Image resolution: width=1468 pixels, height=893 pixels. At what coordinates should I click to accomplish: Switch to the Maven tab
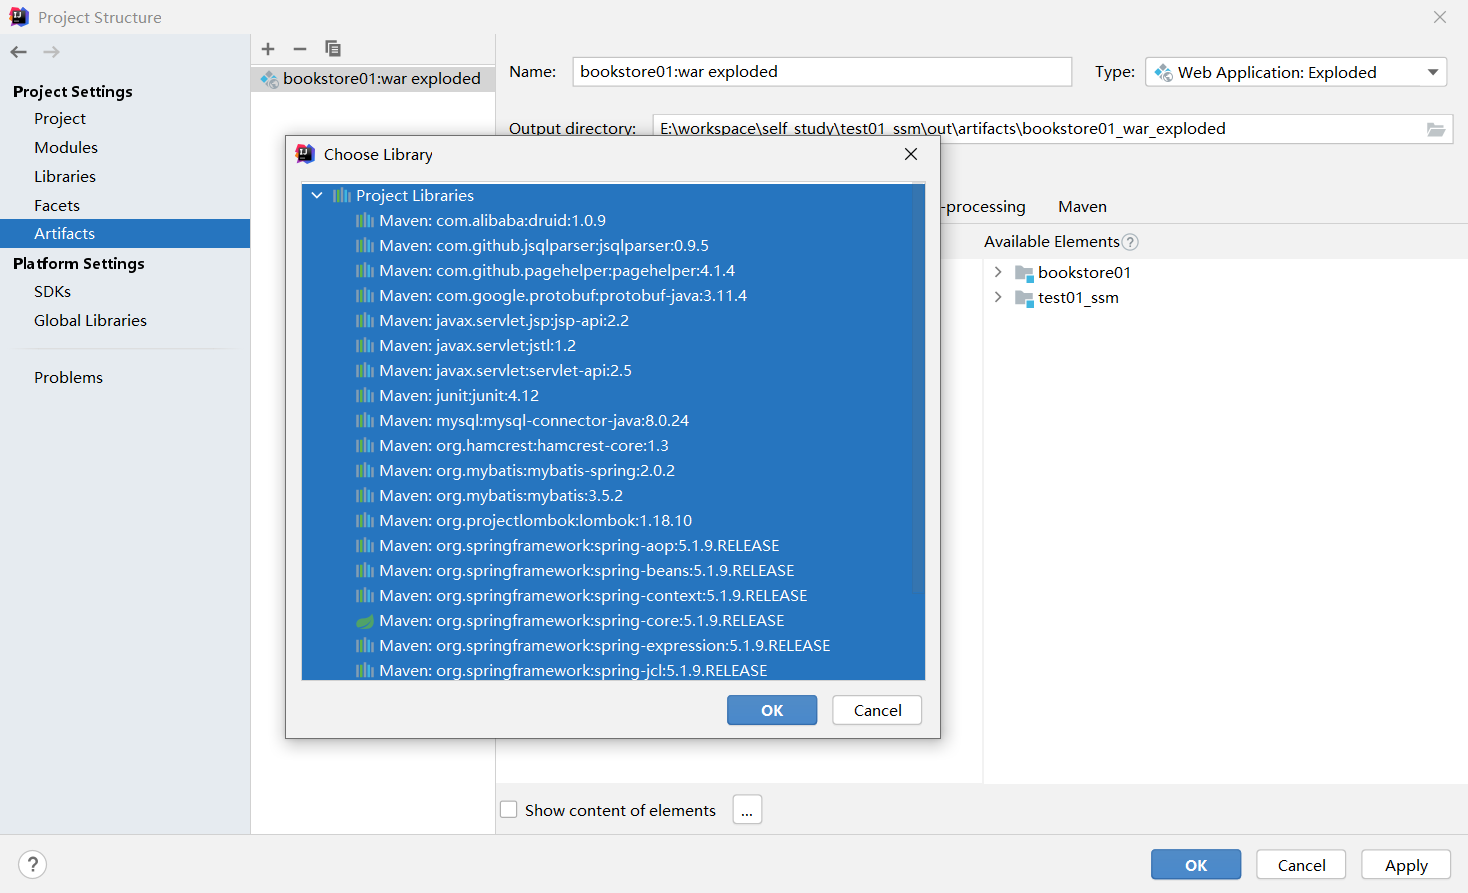click(x=1082, y=207)
